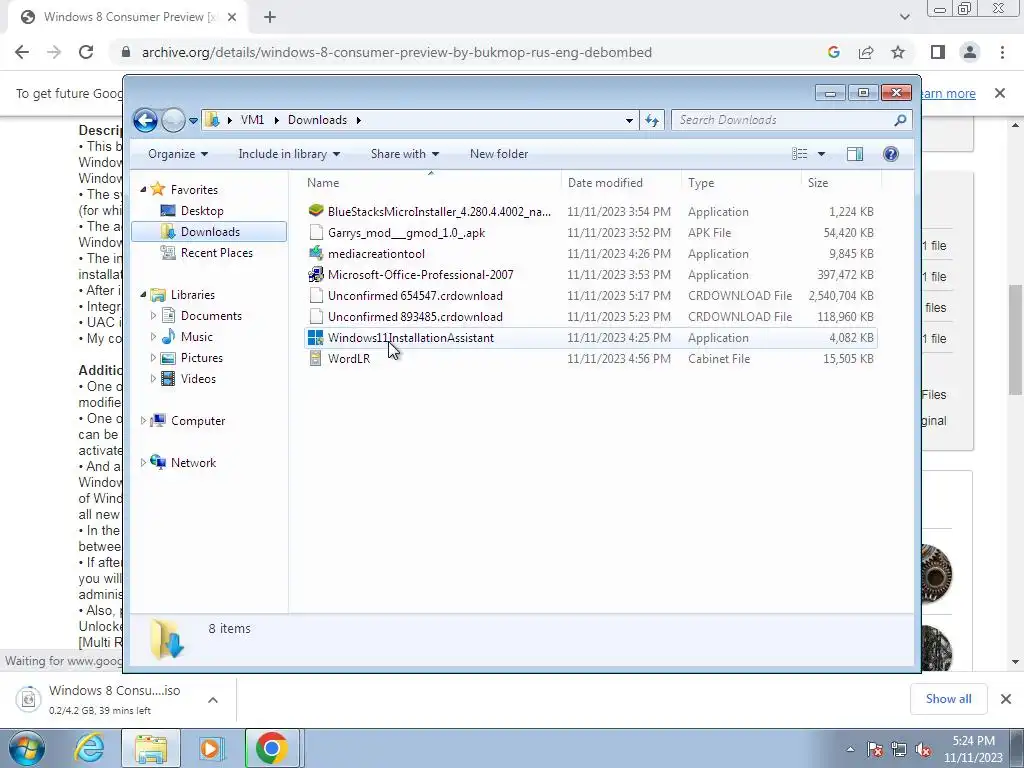Click the Explorer Back arrow button
The width and height of the screenshot is (1024, 768).
(145, 120)
